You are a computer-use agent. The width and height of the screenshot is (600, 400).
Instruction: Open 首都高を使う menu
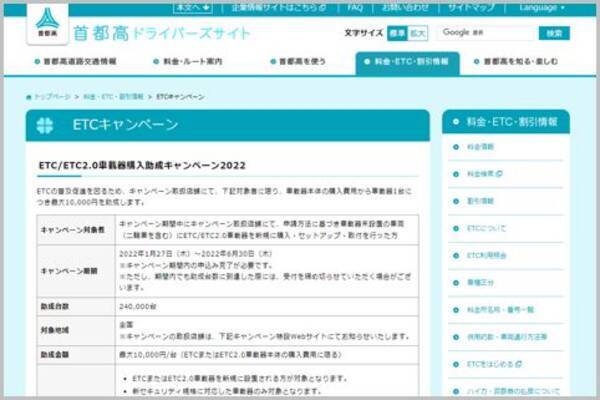tap(298, 61)
